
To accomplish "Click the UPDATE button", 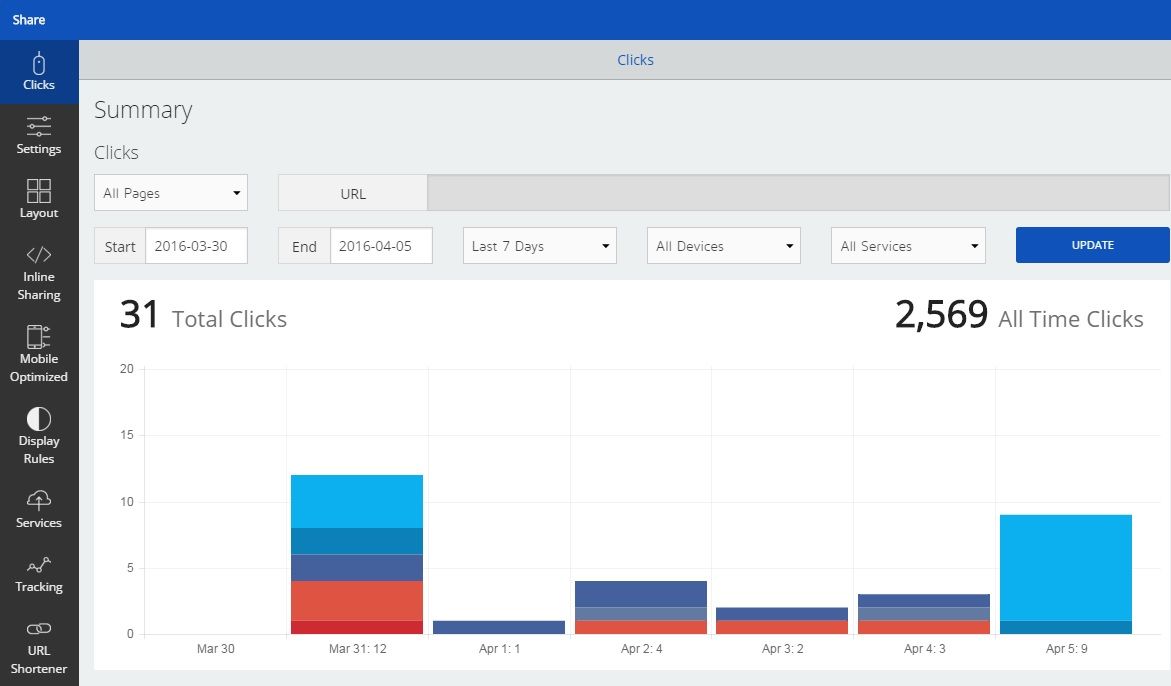I will (1092, 245).
